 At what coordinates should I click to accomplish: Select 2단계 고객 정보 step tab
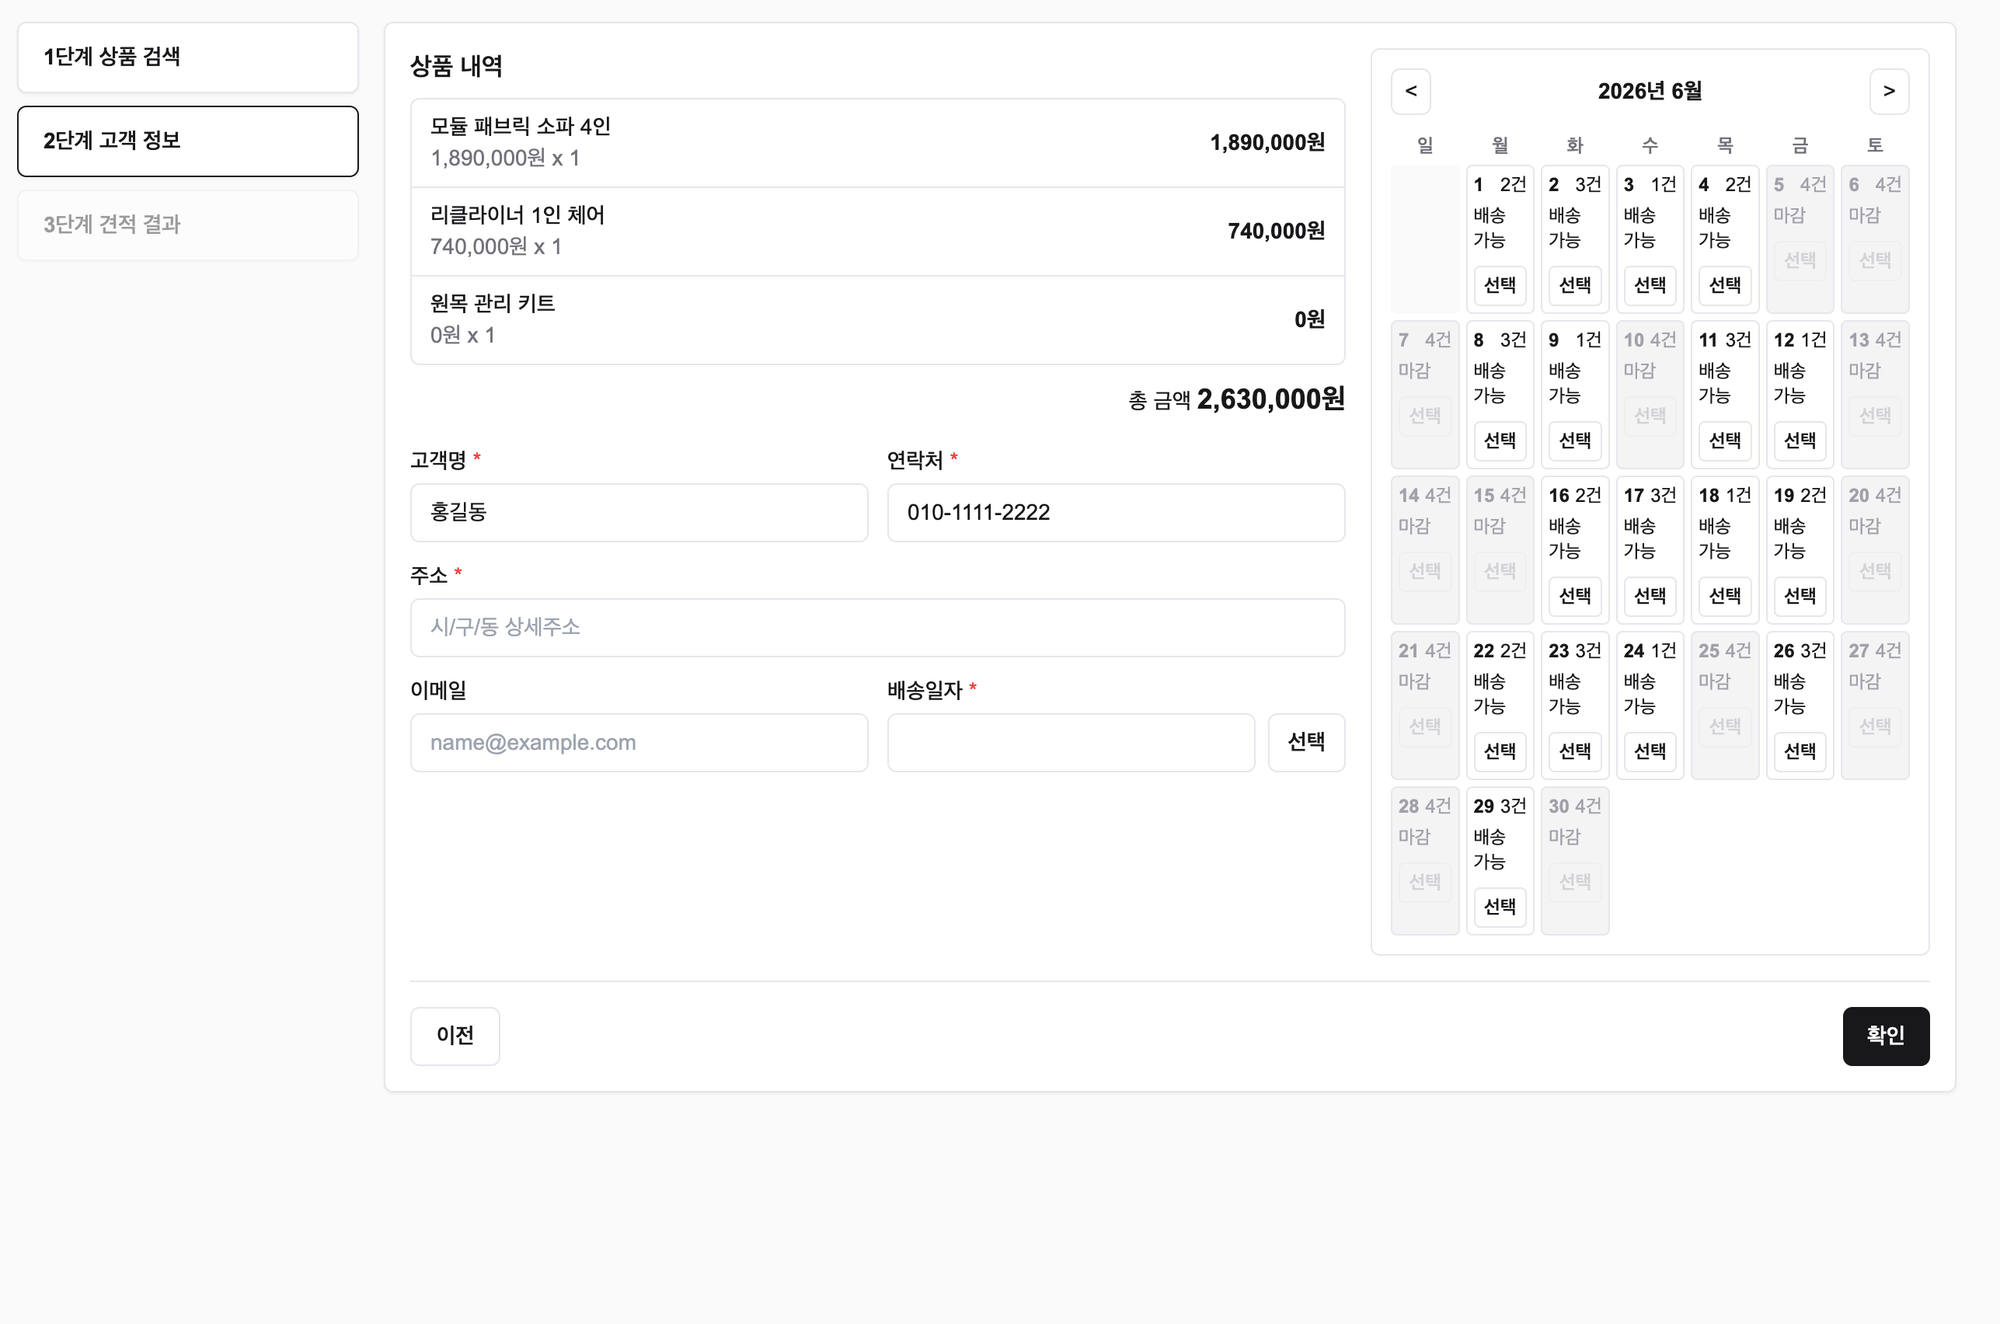pyautogui.click(x=188, y=141)
